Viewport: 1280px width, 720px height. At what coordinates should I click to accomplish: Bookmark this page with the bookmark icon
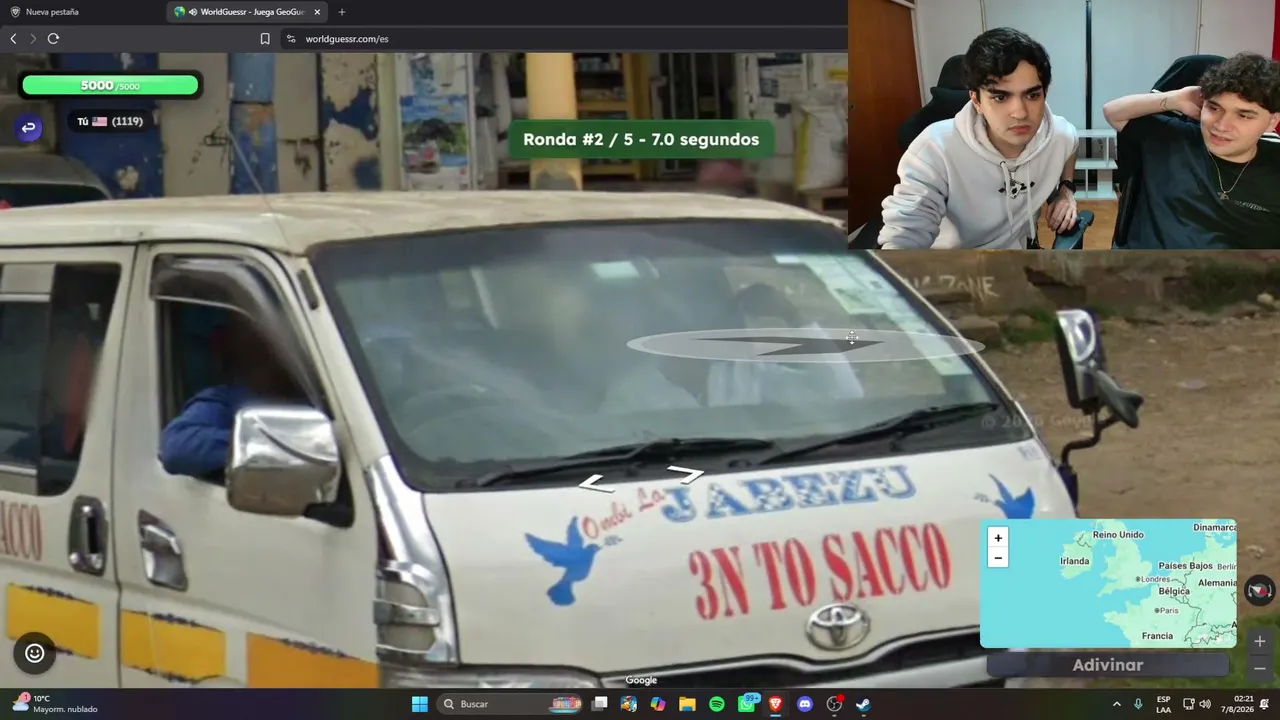pos(265,39)
